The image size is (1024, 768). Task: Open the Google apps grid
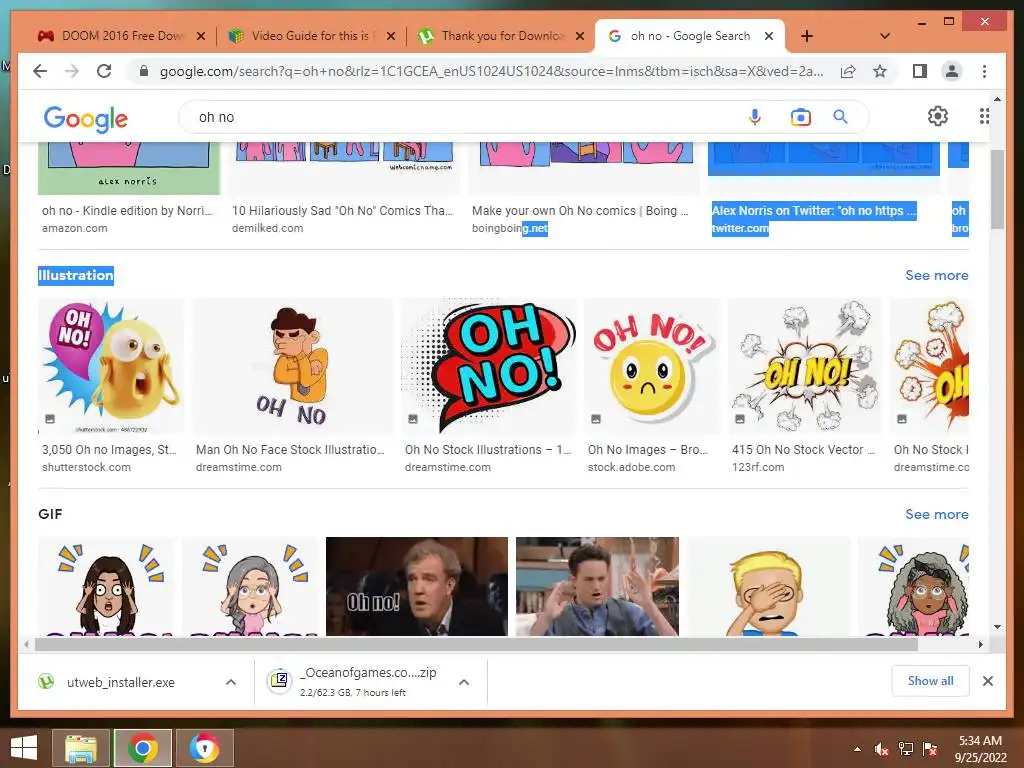pos(984,116)
